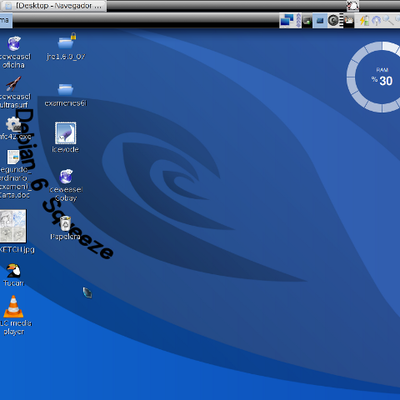400x400 pixels.
Task: Click the penguin icon on top bar
Action: [352, 5]
